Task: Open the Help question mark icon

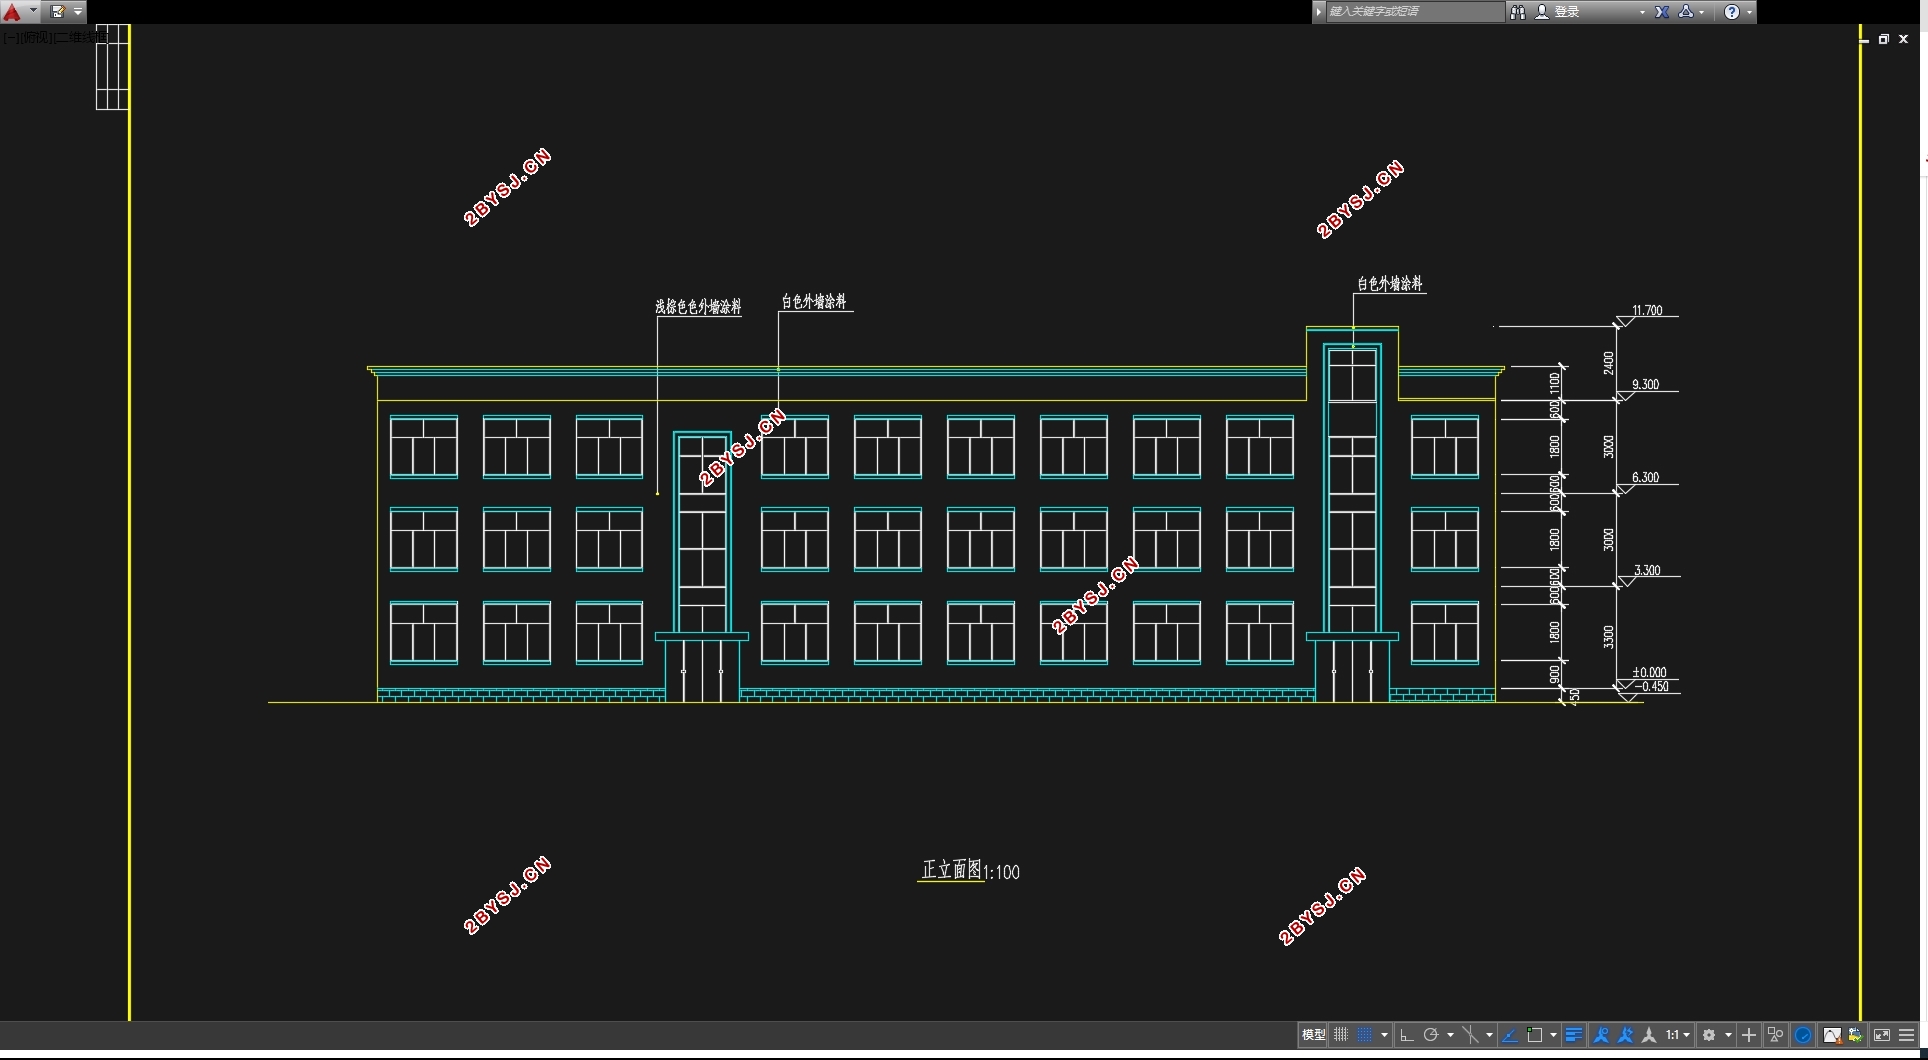Action: [x=1732, y=12]
